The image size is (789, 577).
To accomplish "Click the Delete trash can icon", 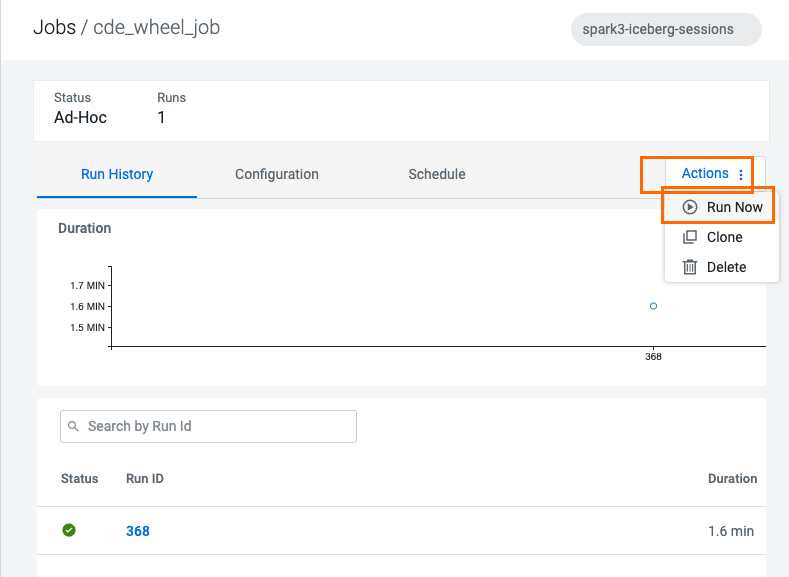I will point(690,267).
